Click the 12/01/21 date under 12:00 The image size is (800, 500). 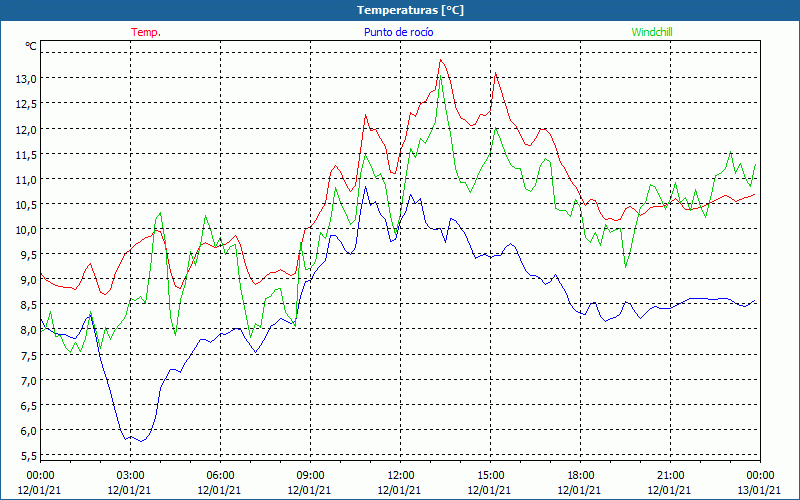coord(399,490)
